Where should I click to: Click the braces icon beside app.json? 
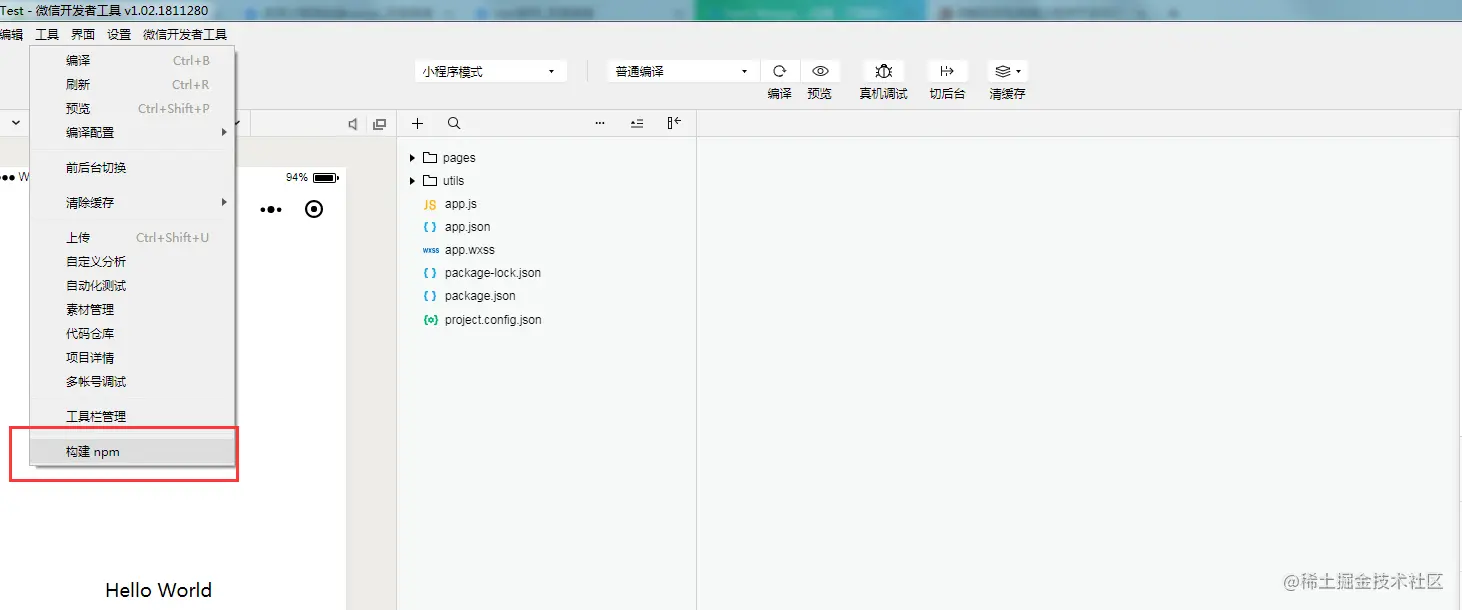[x=430, y=227]
